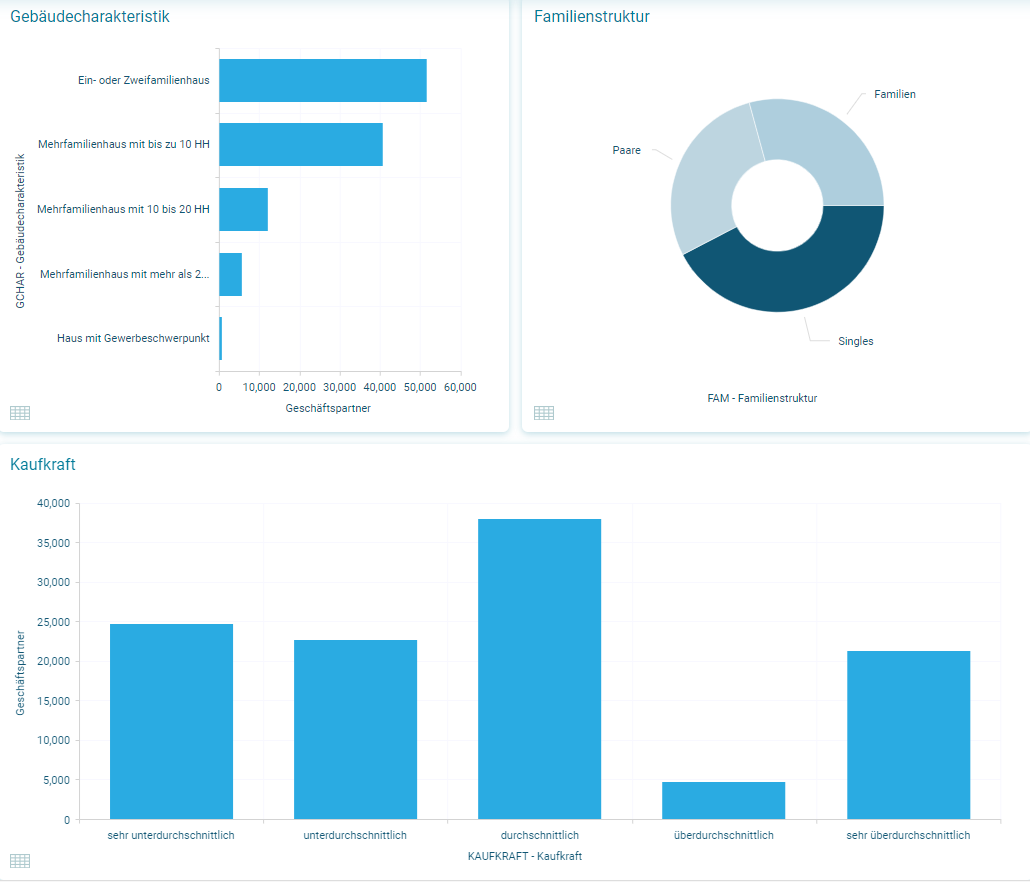Click the unterdurchschnittlich axis label
Screen dimensions: 1030x882
pyautogui.click(x=355, y=835)
